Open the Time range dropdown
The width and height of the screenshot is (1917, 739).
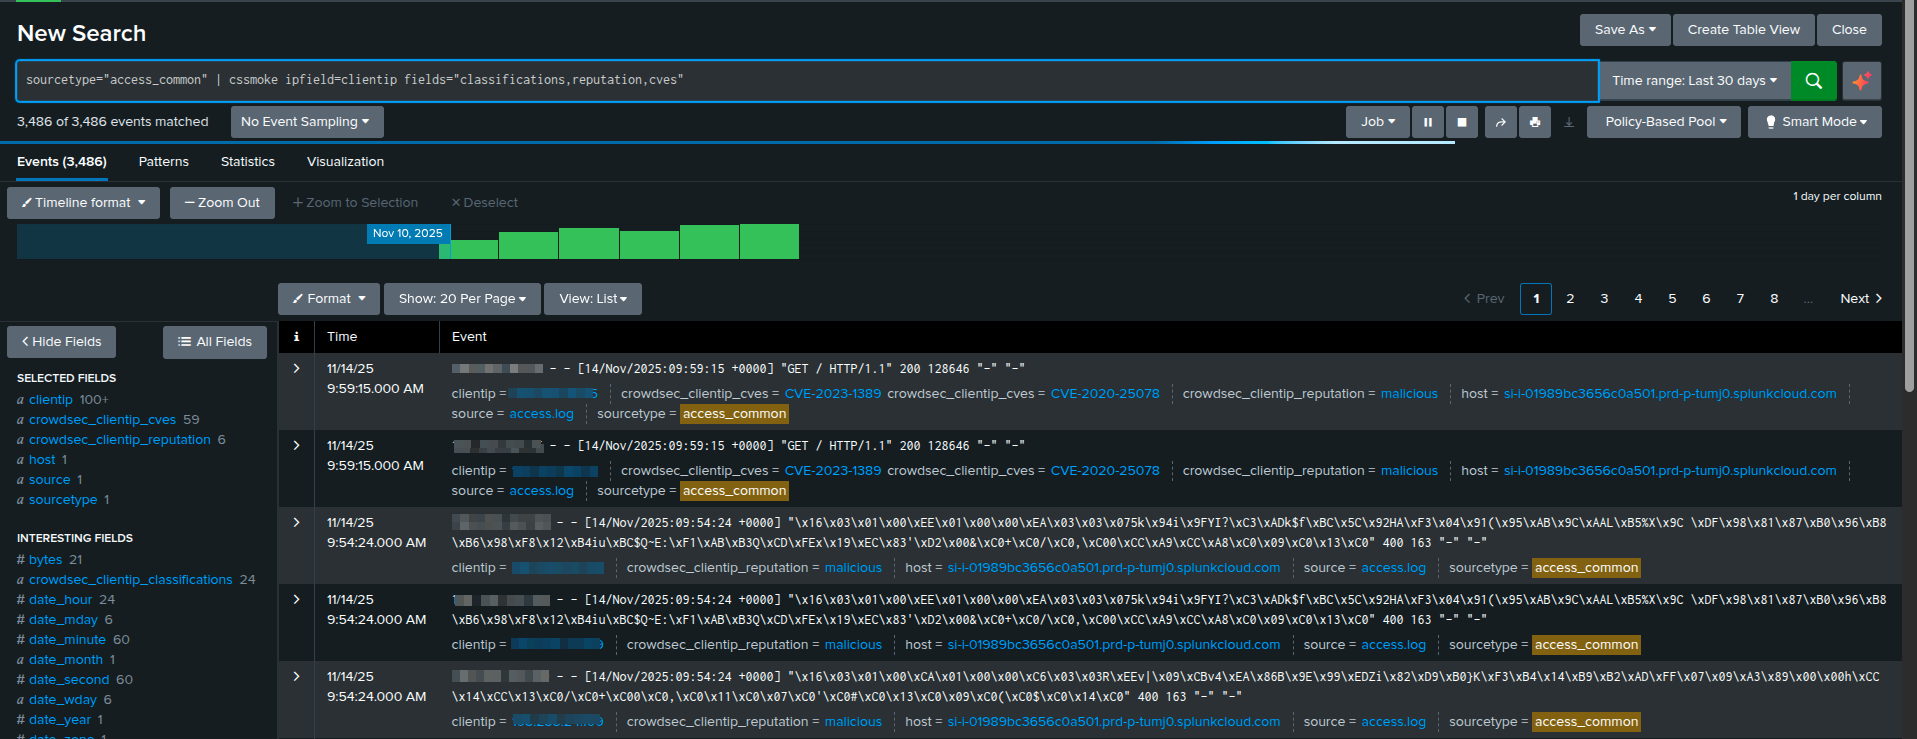point(1694,81)
